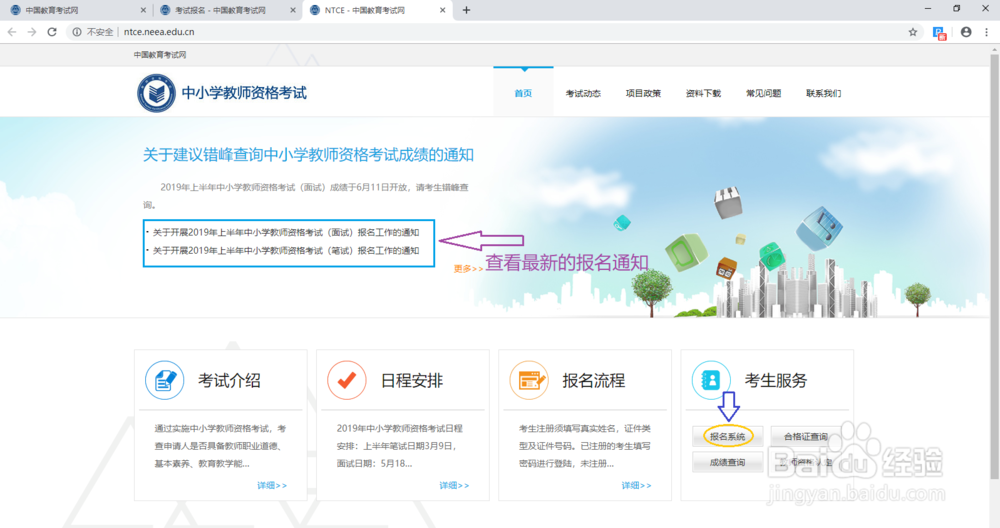Click the 成绩查询 button

(728, 462)
